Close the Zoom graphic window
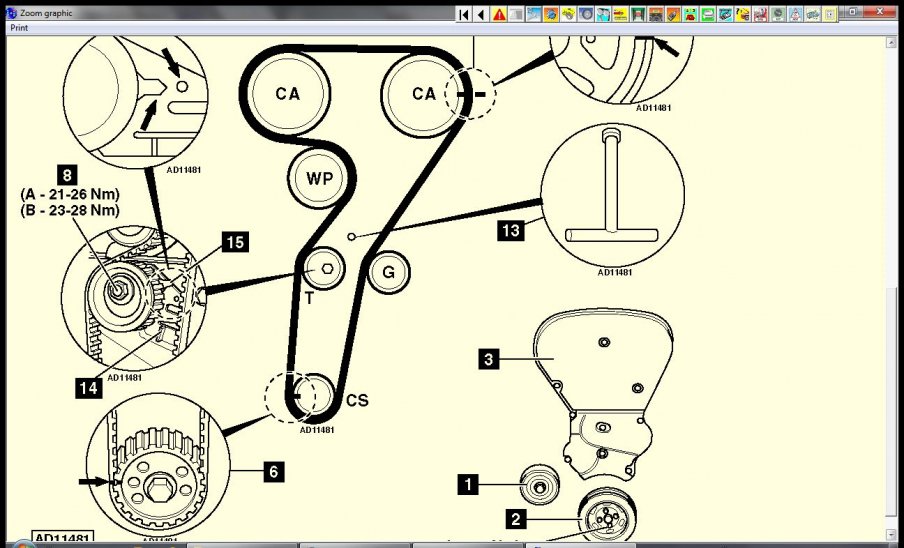This screenshot has height=548, width=904. click(x=880, y=10)
